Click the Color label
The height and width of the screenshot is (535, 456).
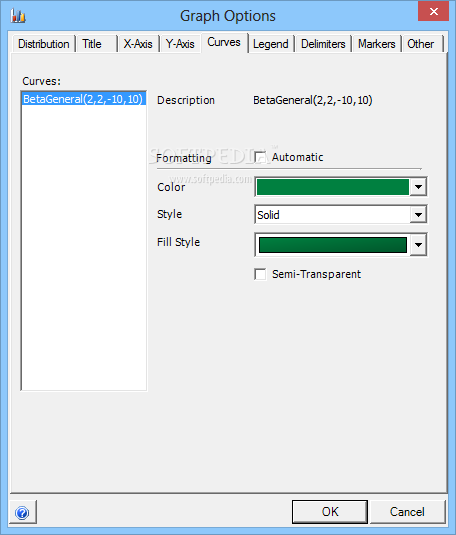point(171,187)
